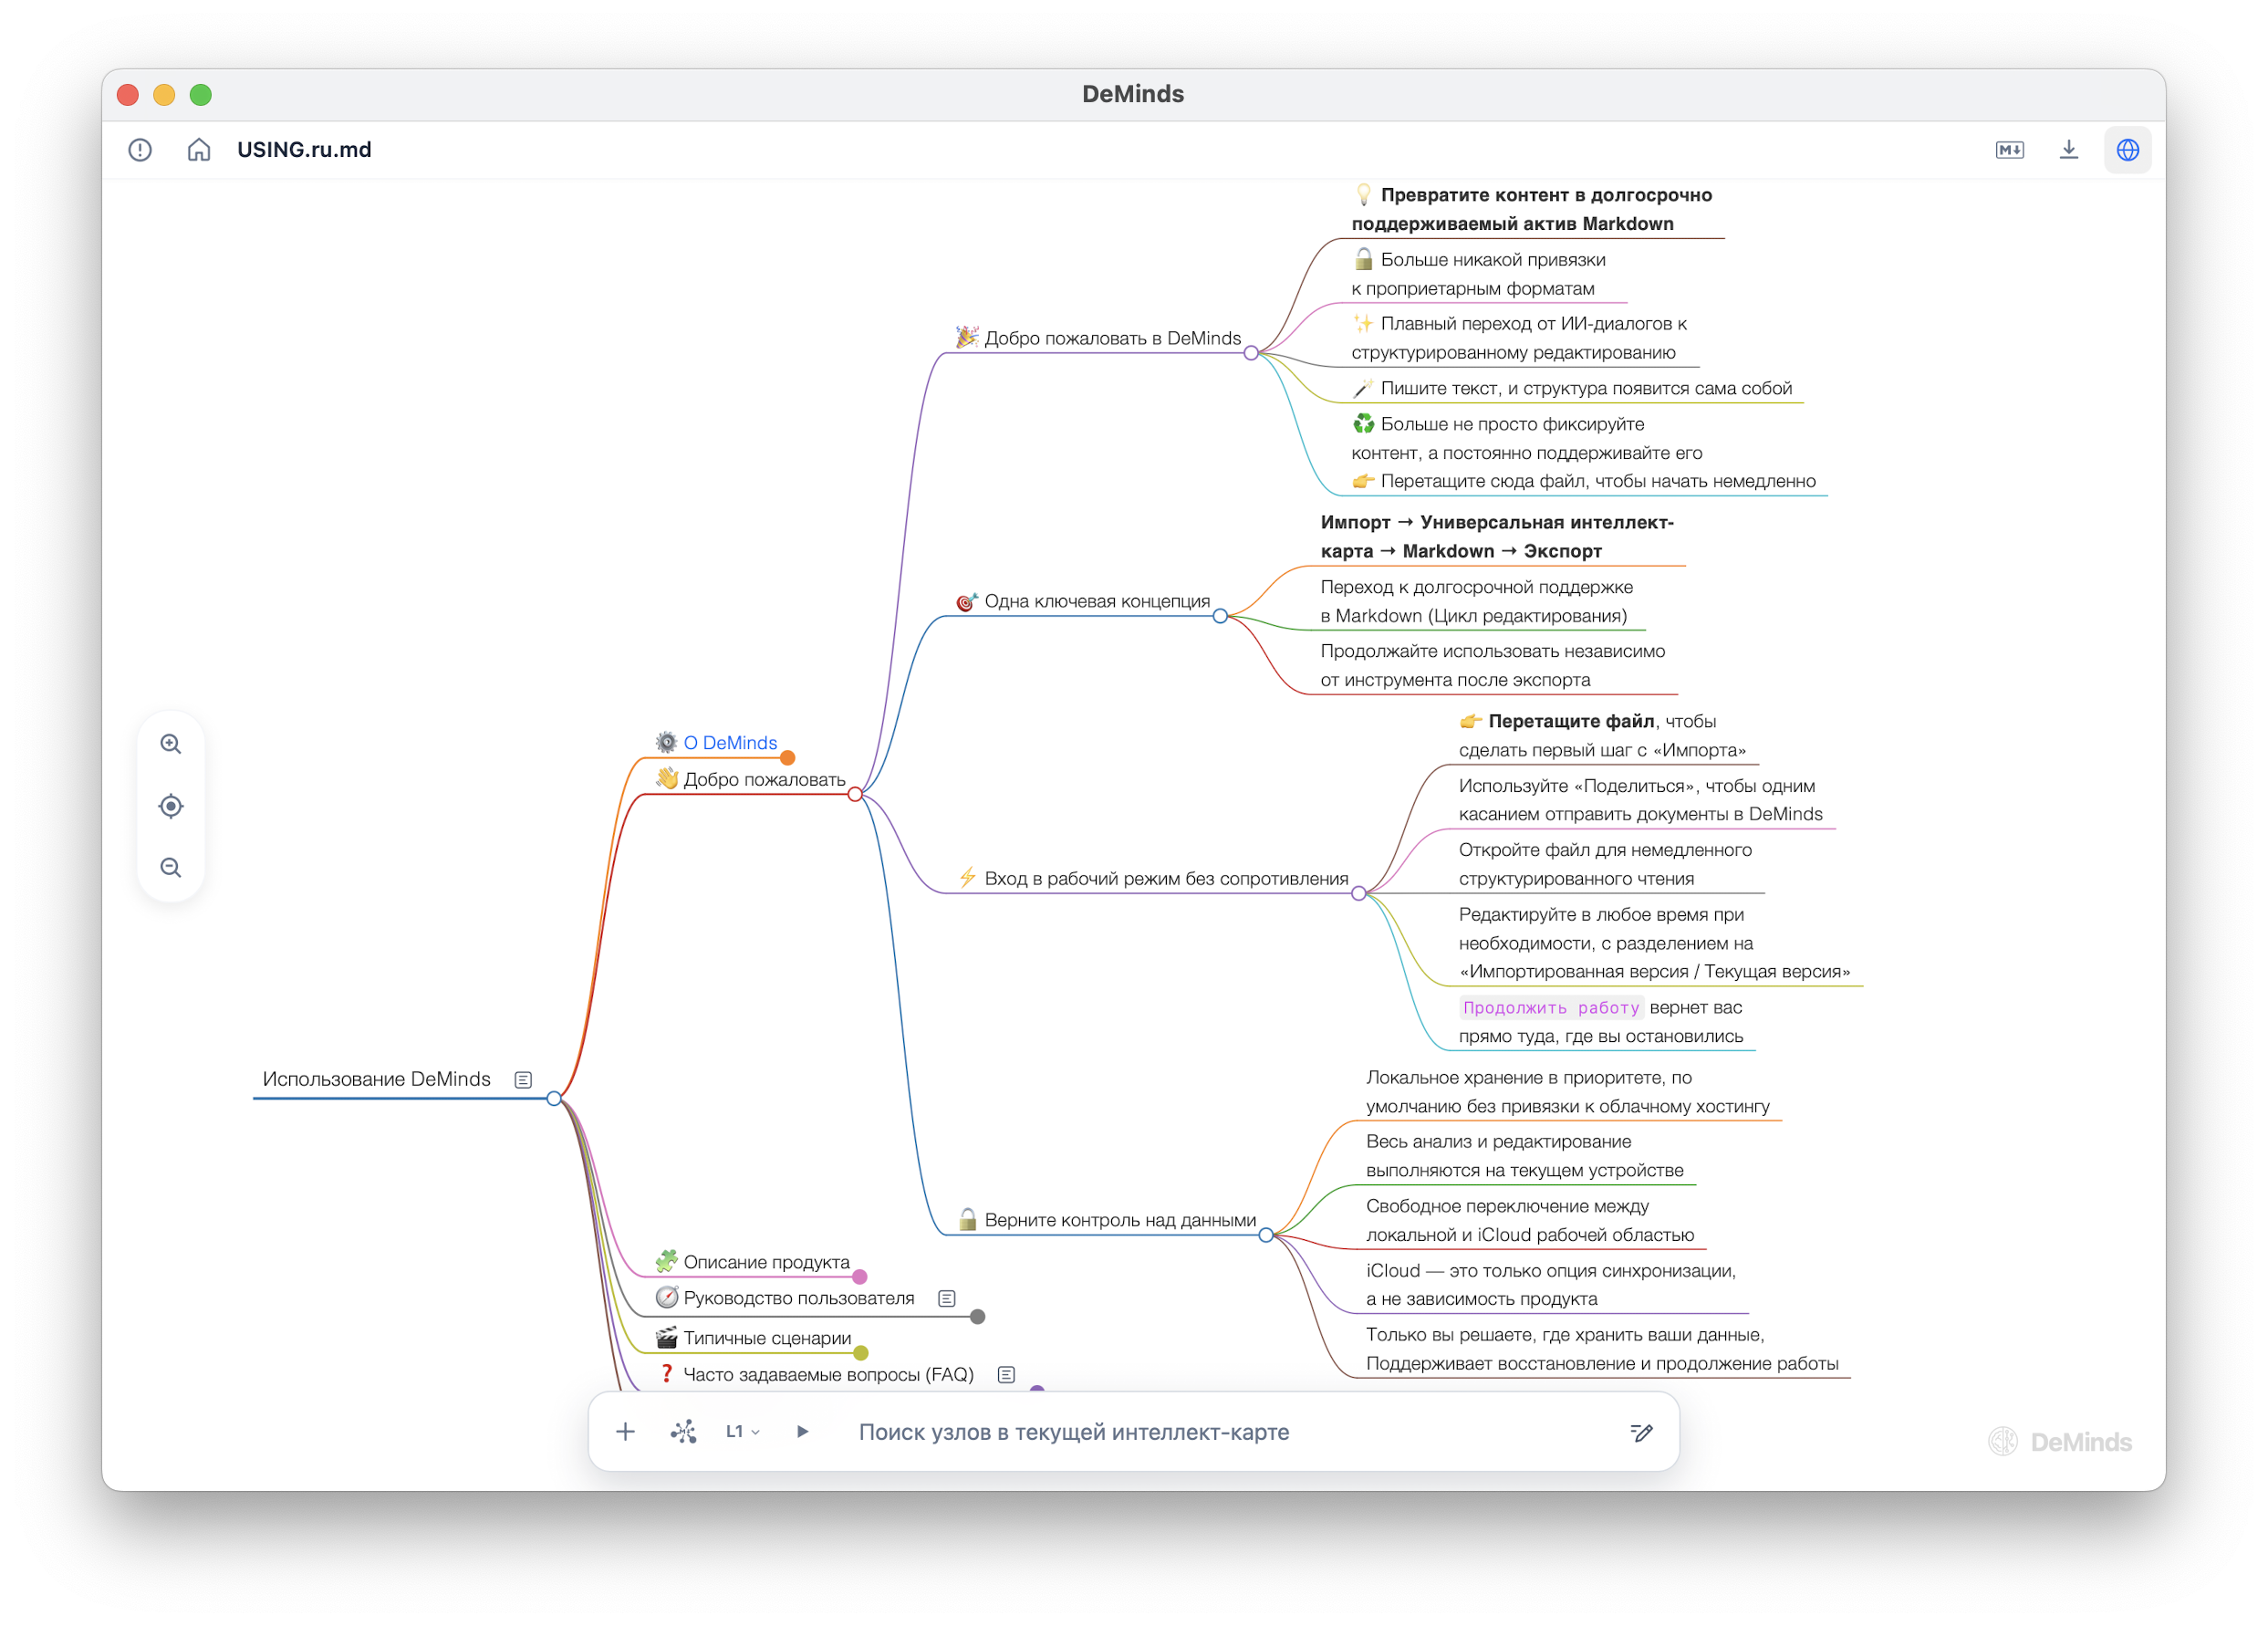
Task: Select Локальное хранение в приоритете node
Action: click(1568, 1093)
